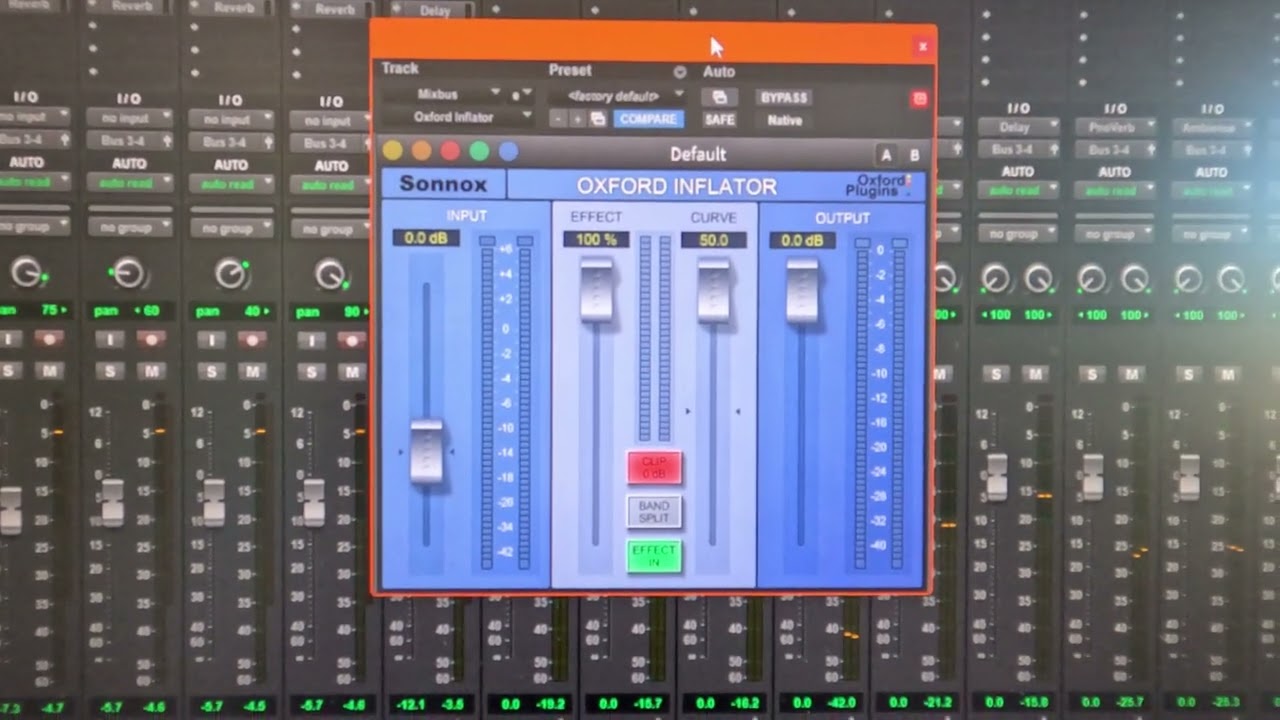
Task: Turn the pan knob above pan 75
Action: point(27,271)
